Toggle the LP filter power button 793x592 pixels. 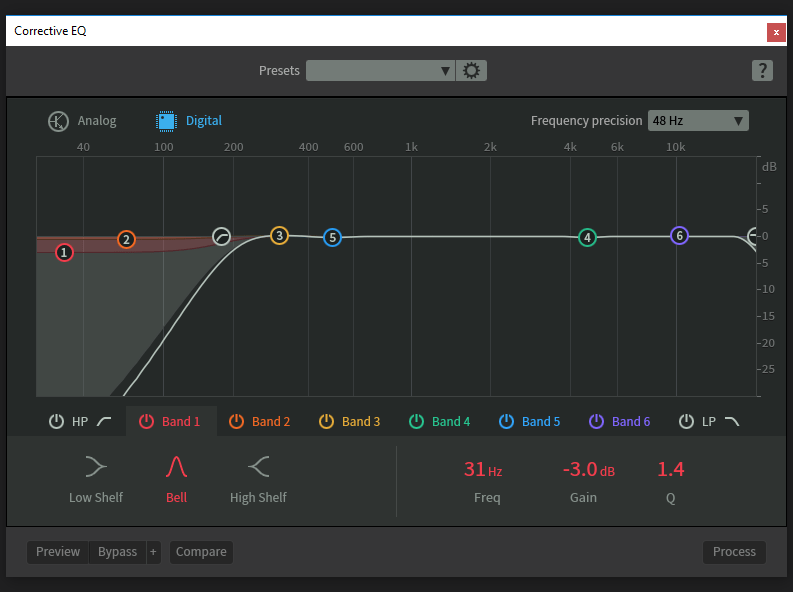(686, 421)
